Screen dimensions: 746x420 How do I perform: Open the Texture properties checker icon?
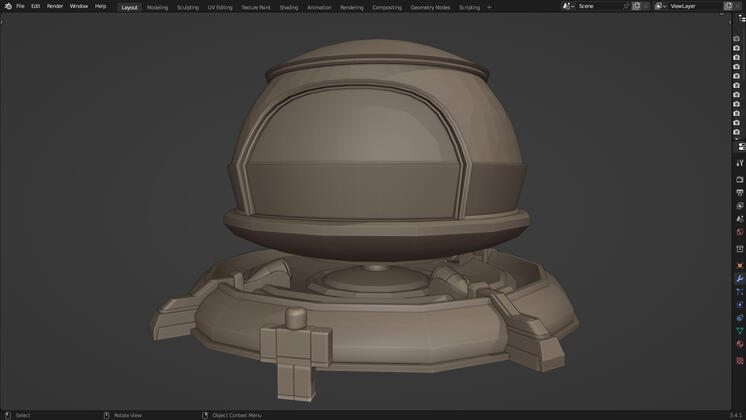point(739,361)
